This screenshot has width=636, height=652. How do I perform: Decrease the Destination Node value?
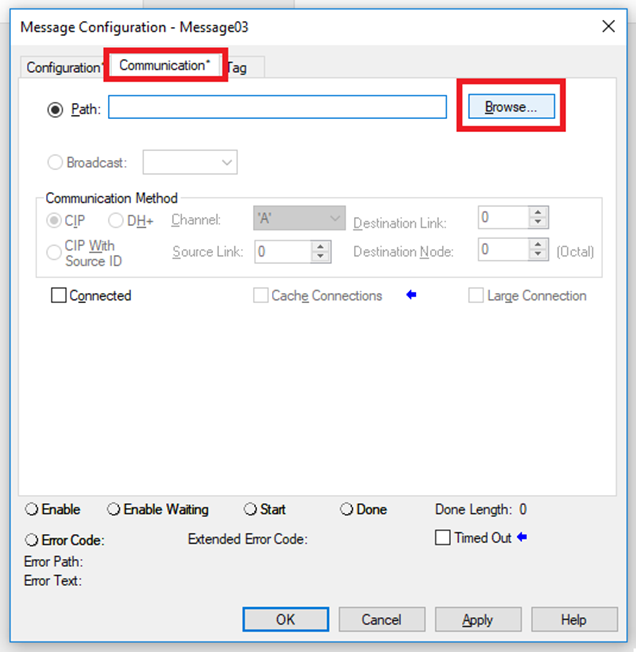point(538,256)
